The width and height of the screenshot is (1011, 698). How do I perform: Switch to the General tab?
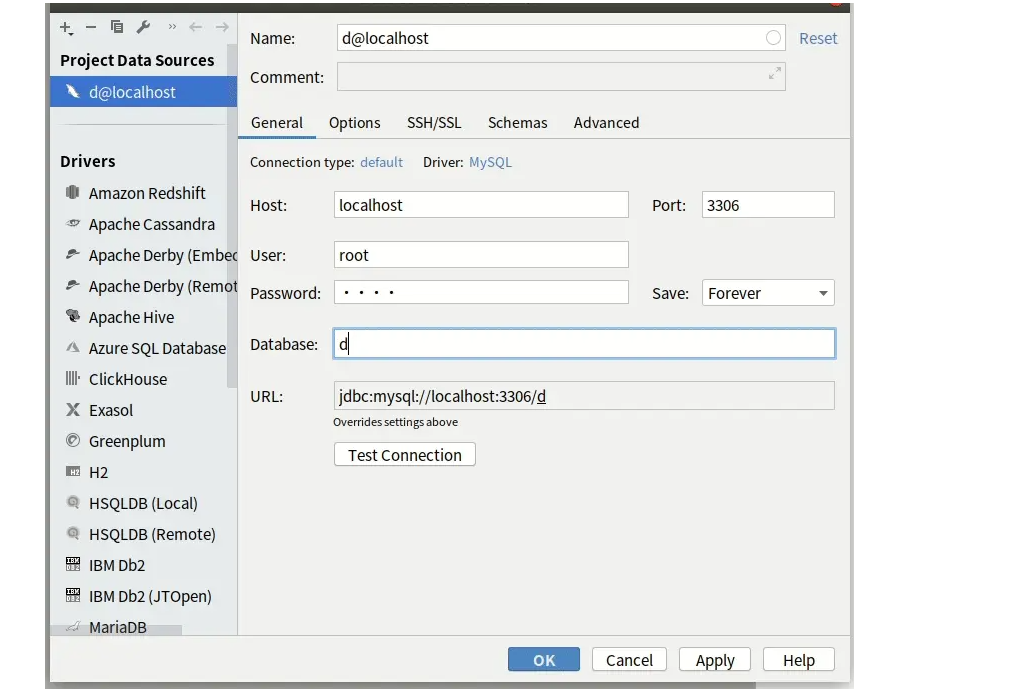277,122
